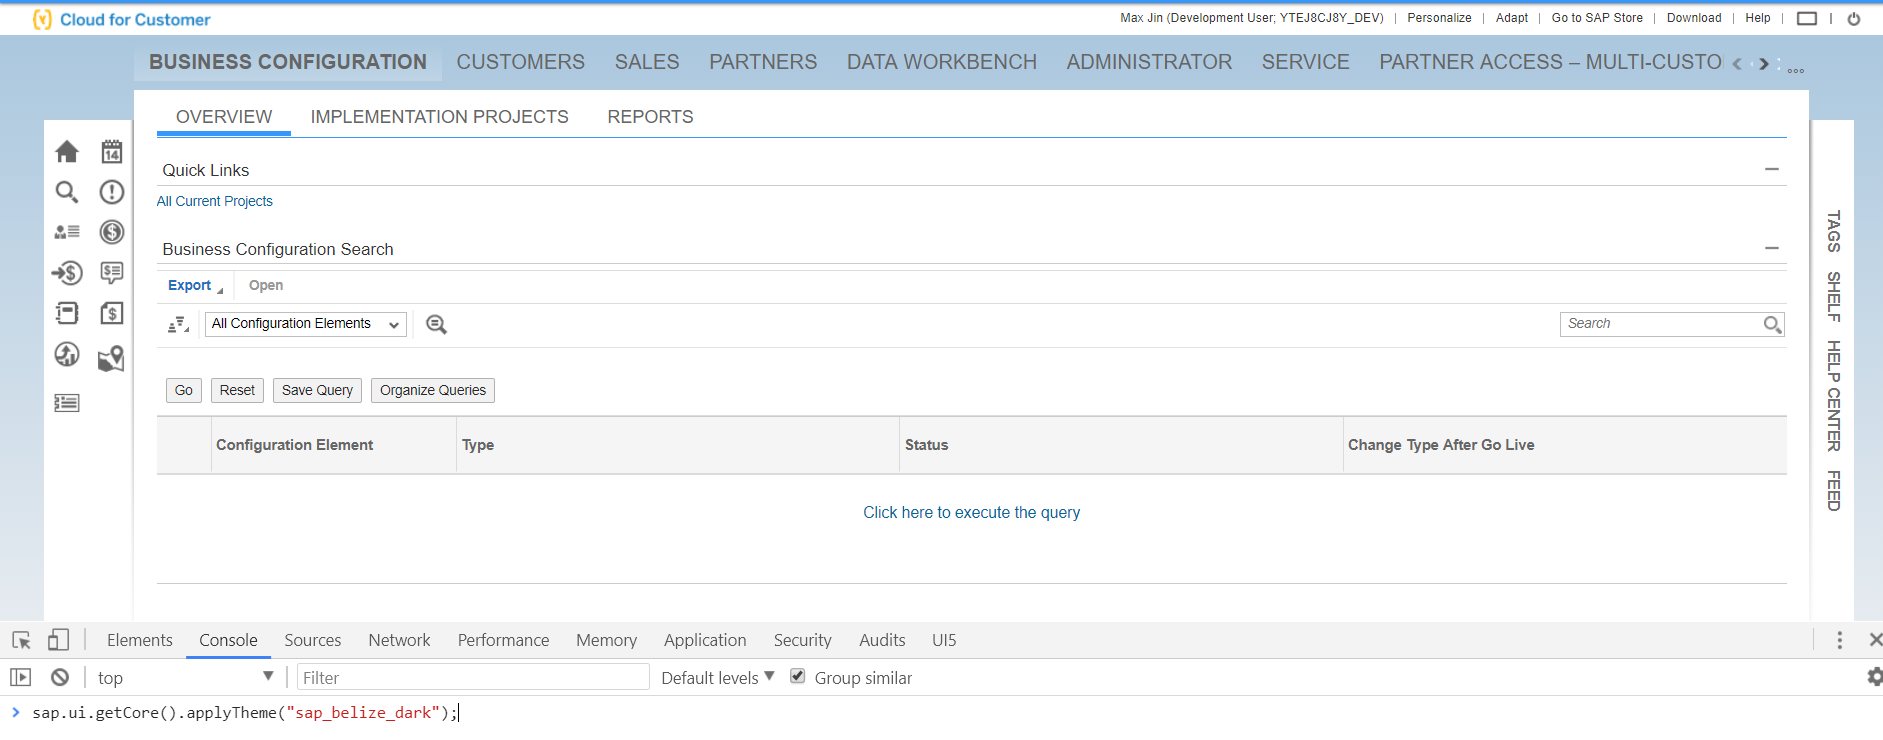
Task: Open the Service work center
Action: coord(1305,62)
